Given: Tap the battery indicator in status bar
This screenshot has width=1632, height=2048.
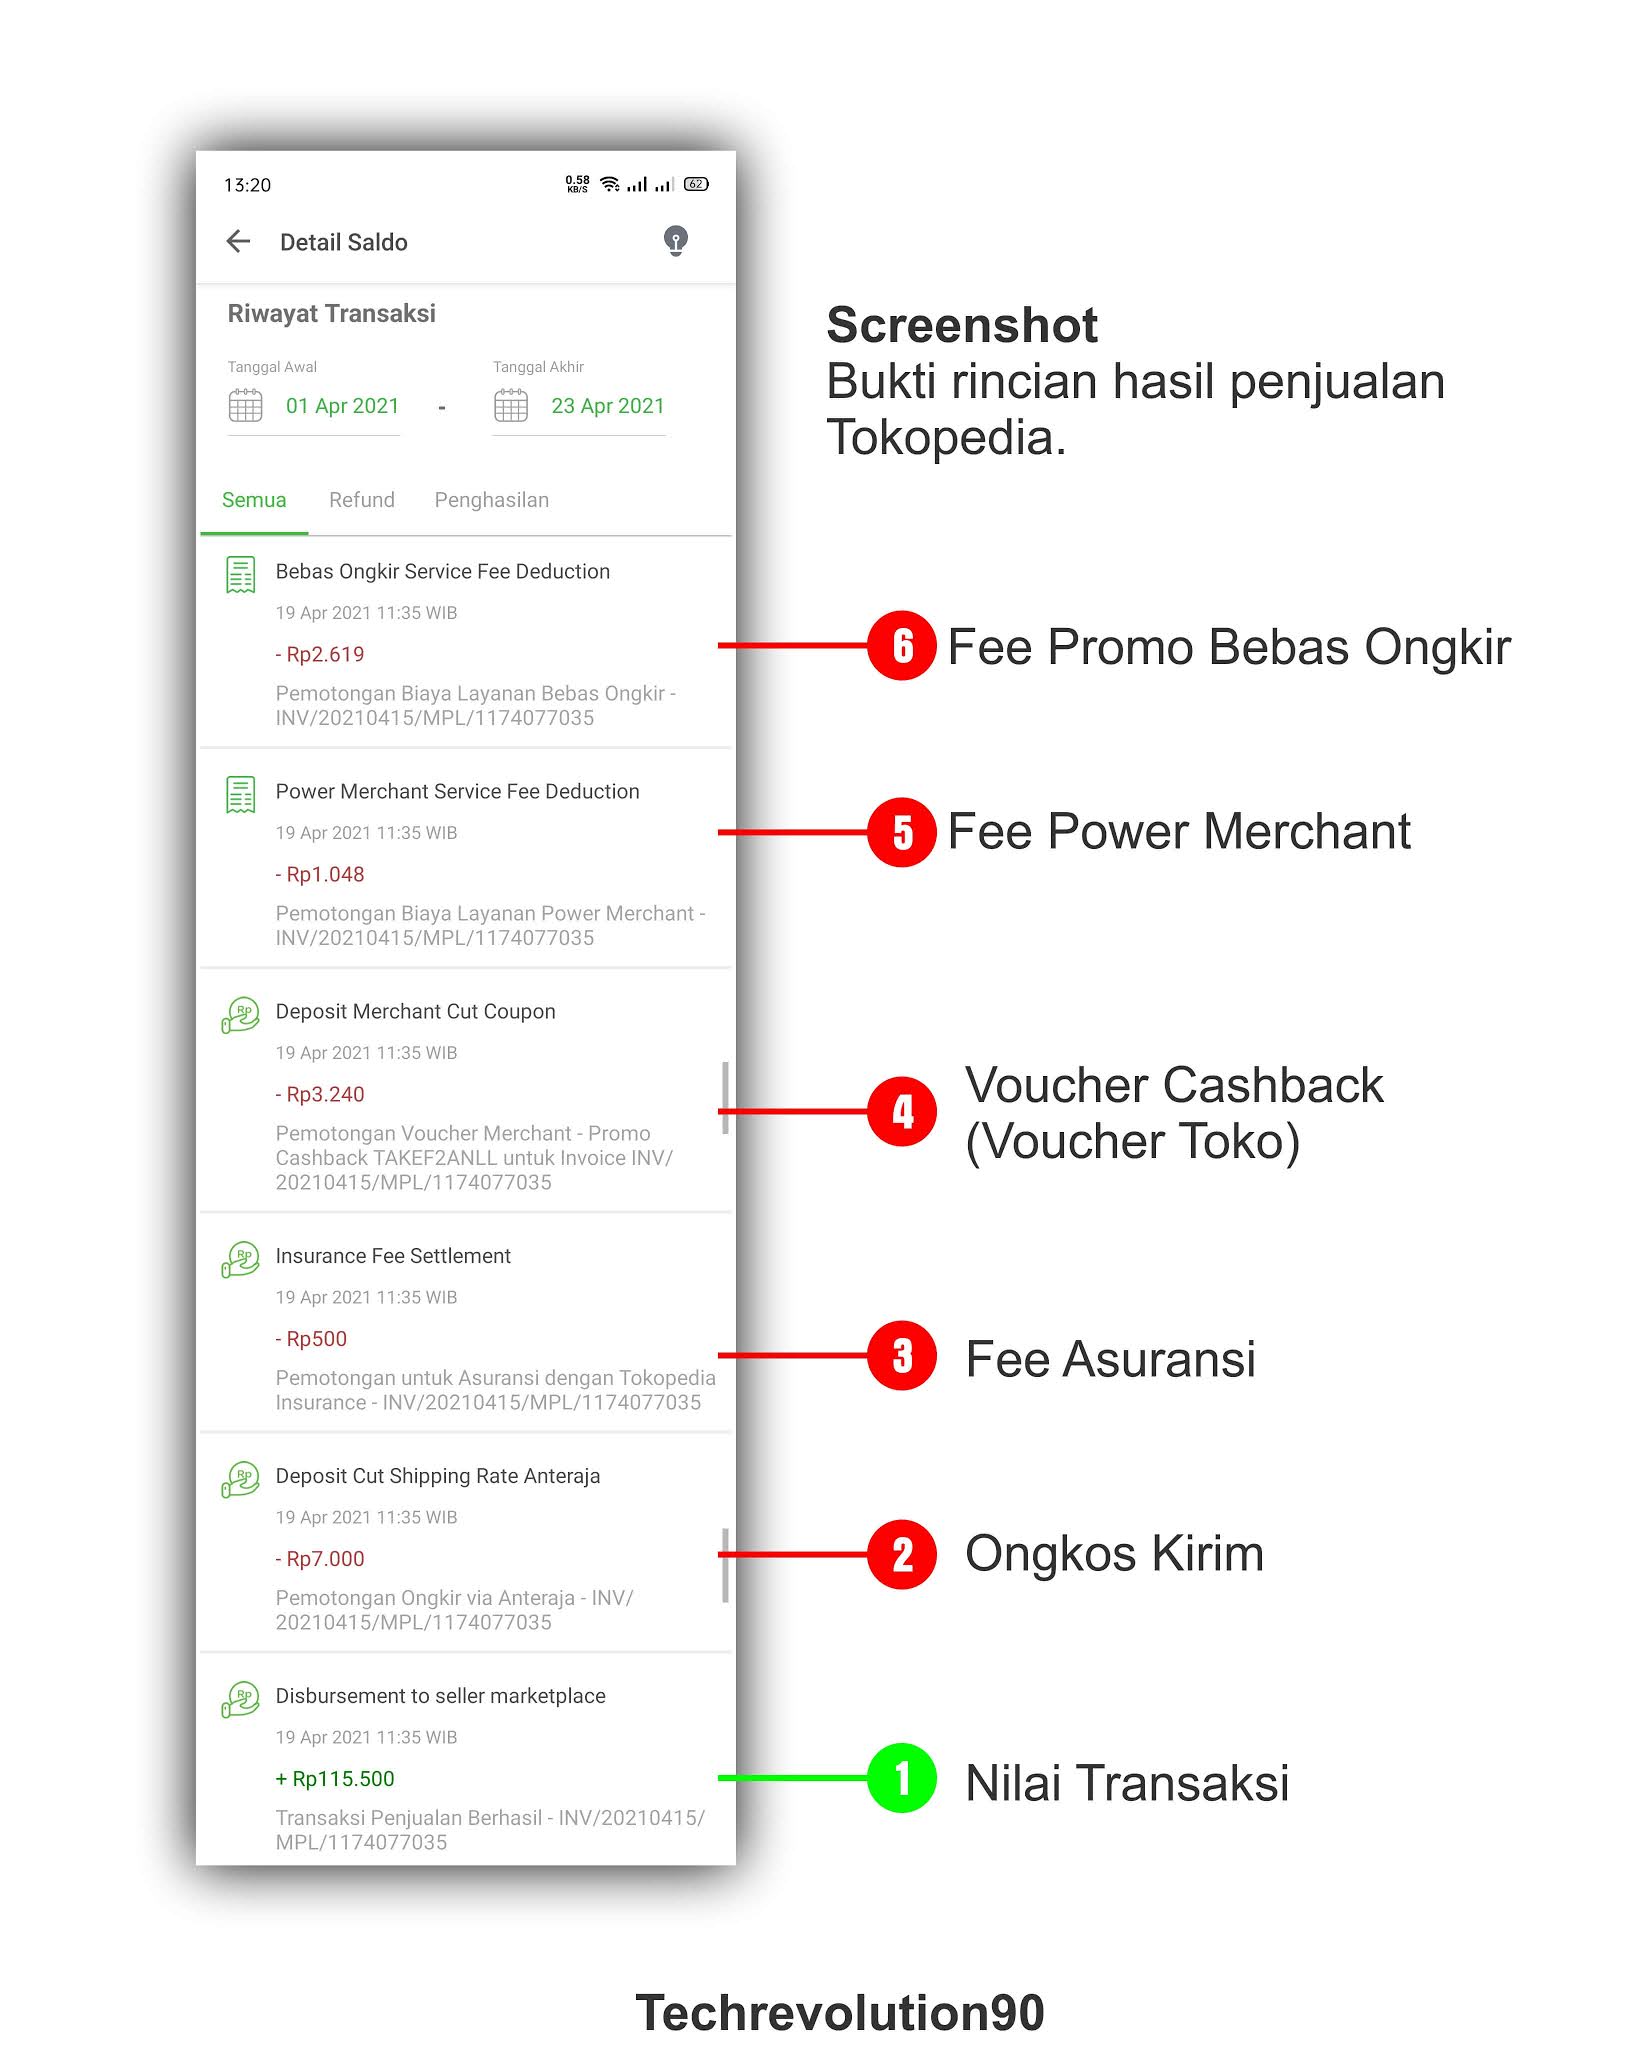Looking at the screenshot, I should click(x=696, y=184).
